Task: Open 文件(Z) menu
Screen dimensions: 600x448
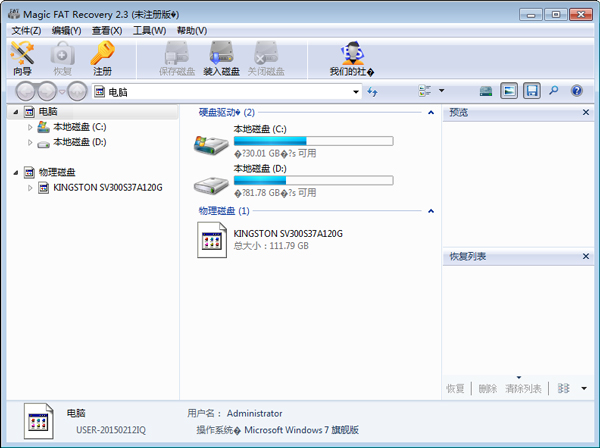Action: 26,31
